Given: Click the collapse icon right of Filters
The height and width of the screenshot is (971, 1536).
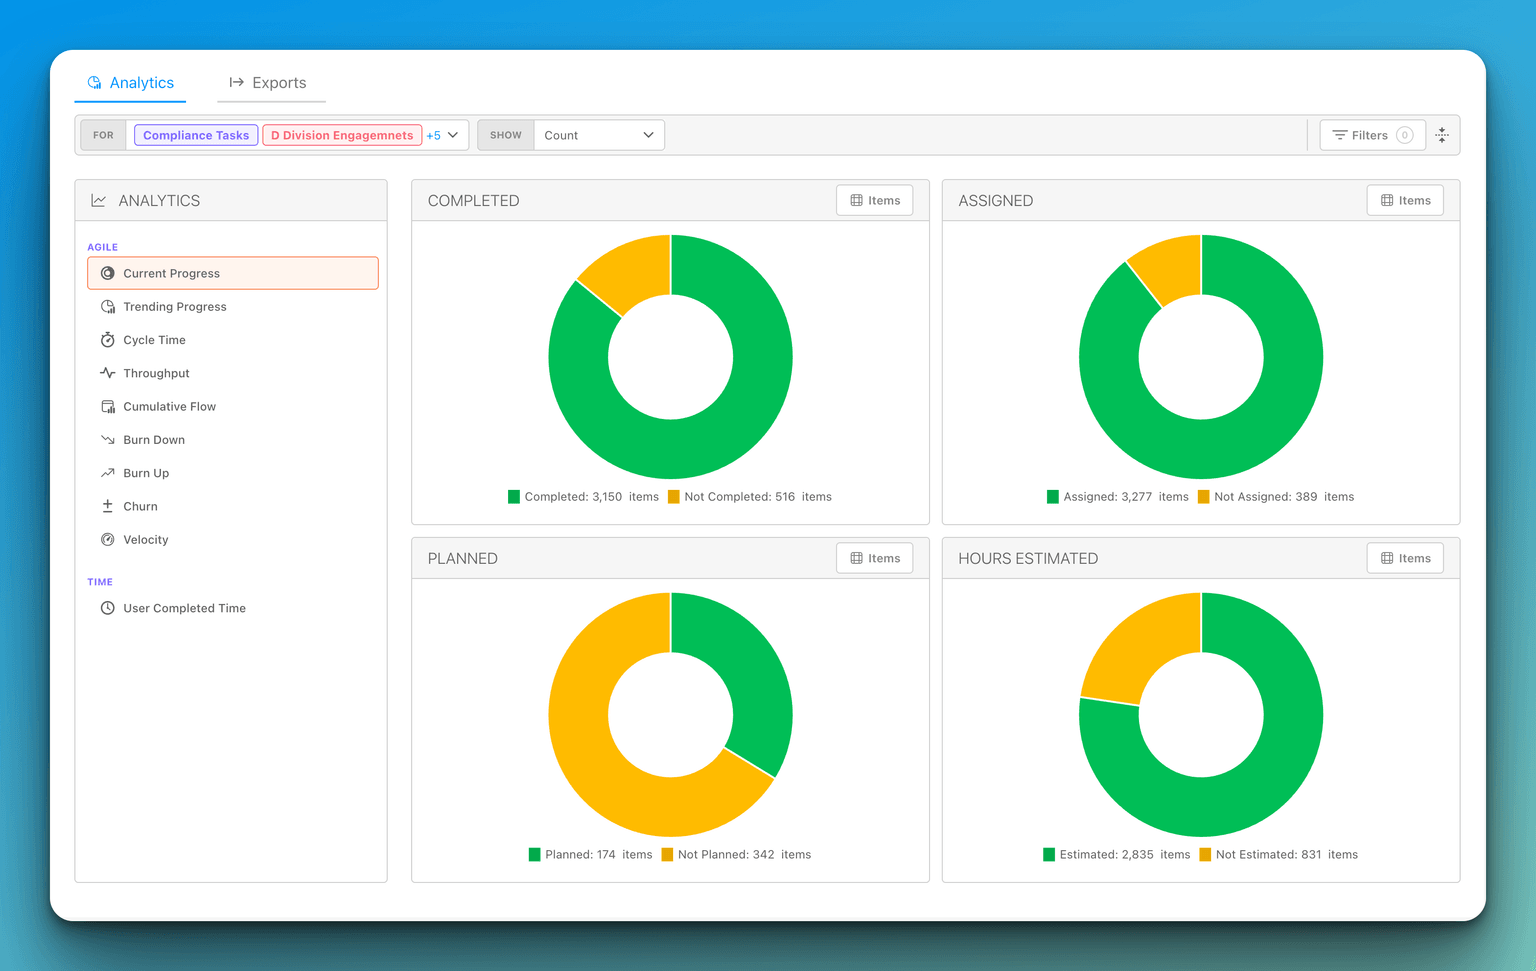Looking at the screenshot, I should click(1442, 135).
